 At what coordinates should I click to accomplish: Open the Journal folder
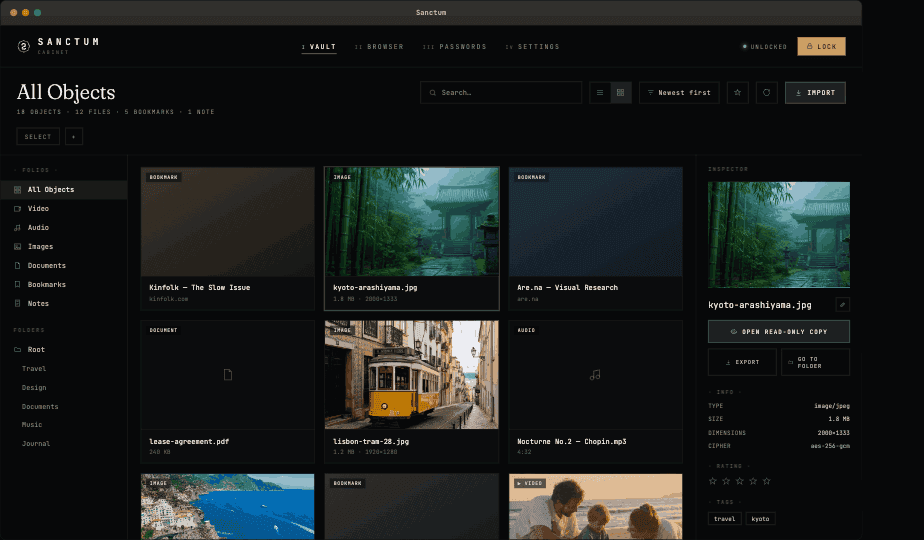tap(36, 443)
